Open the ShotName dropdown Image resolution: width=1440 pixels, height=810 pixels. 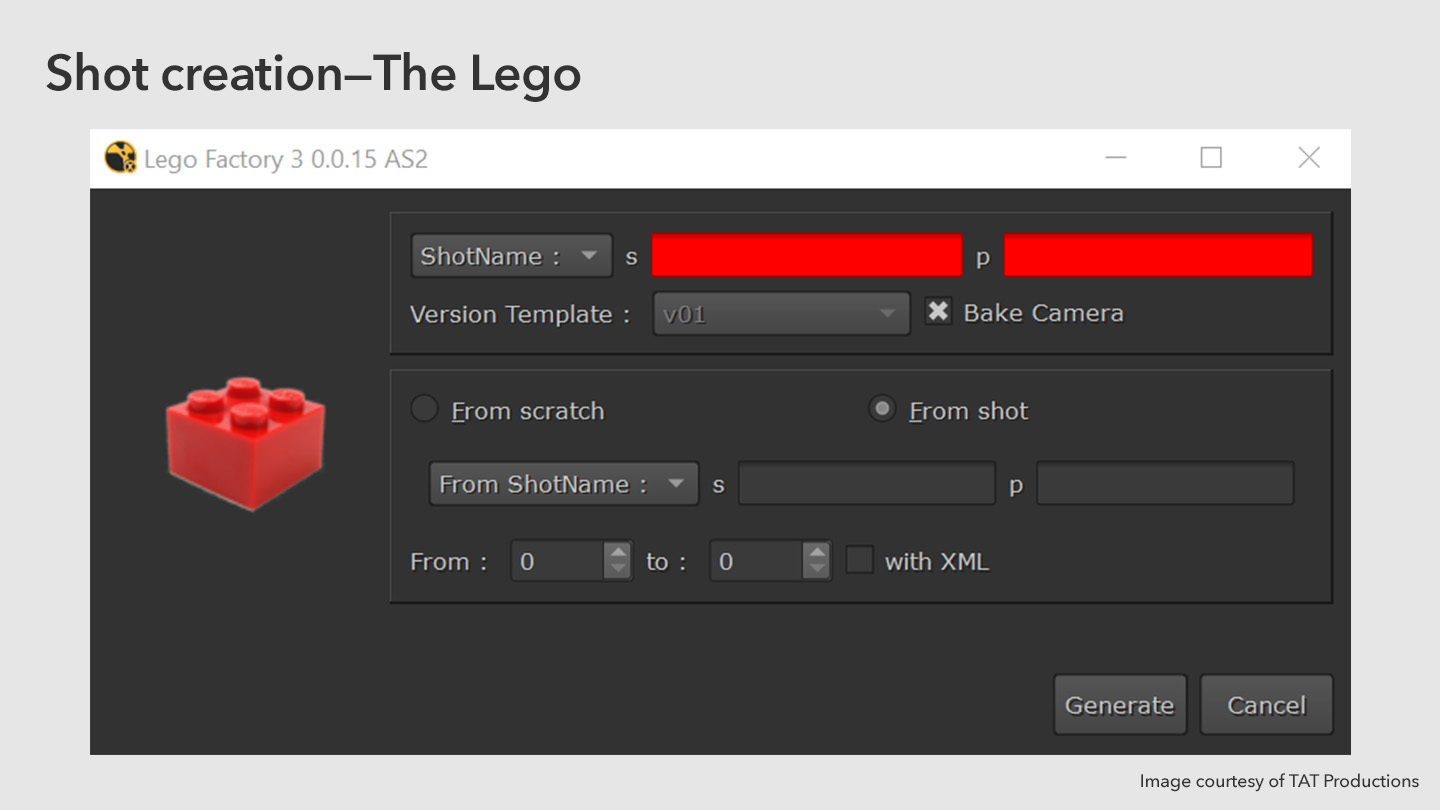(x=511, y=256)
